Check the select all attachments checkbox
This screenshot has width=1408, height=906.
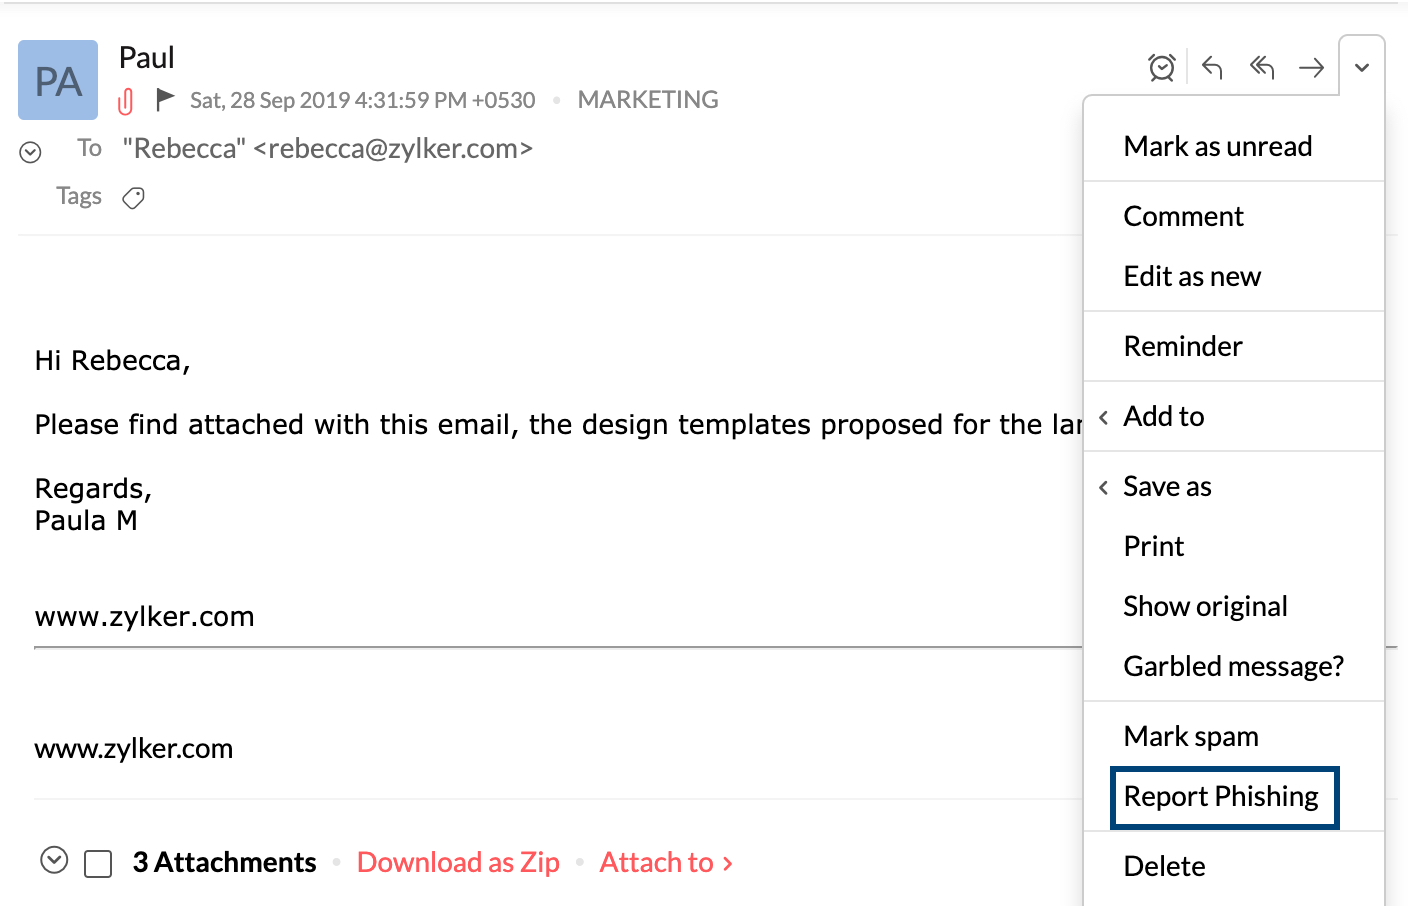(x=98, y=864)
